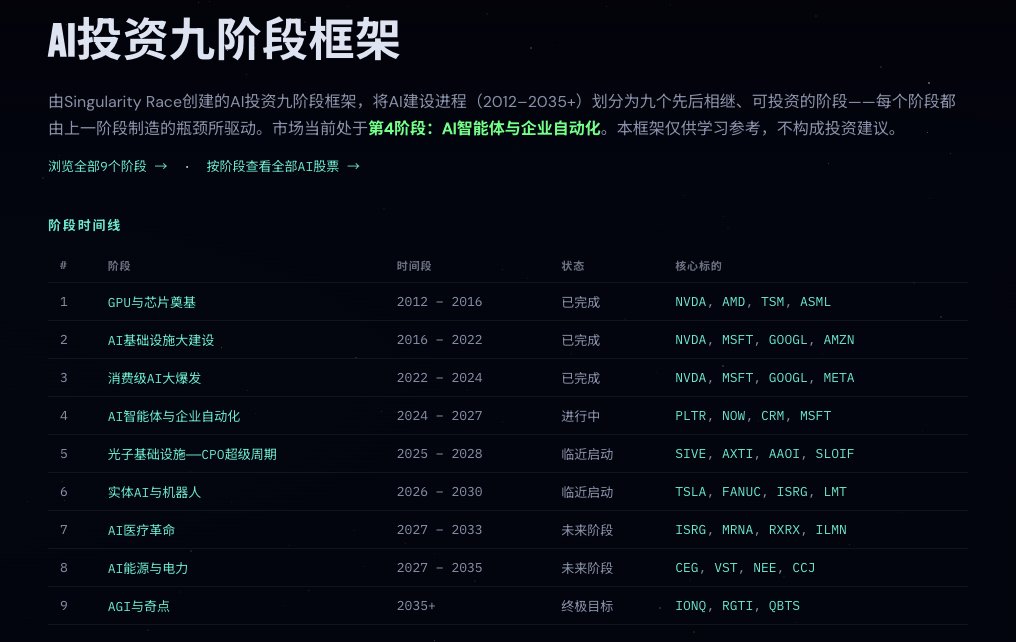Click tickers SIVE, AXTI, AAOI, SLOIF
Viewport: 1016px width, 642px height.
coord(765,454)
